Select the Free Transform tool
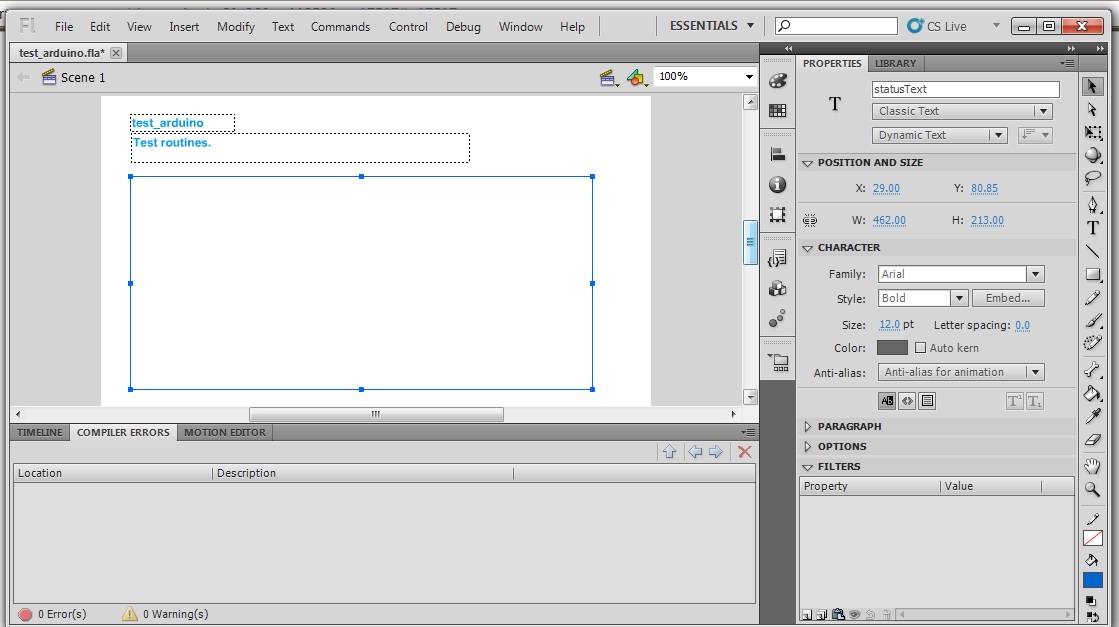Viewport: 1119px width, 627px height. click(x=1092, y=132)
